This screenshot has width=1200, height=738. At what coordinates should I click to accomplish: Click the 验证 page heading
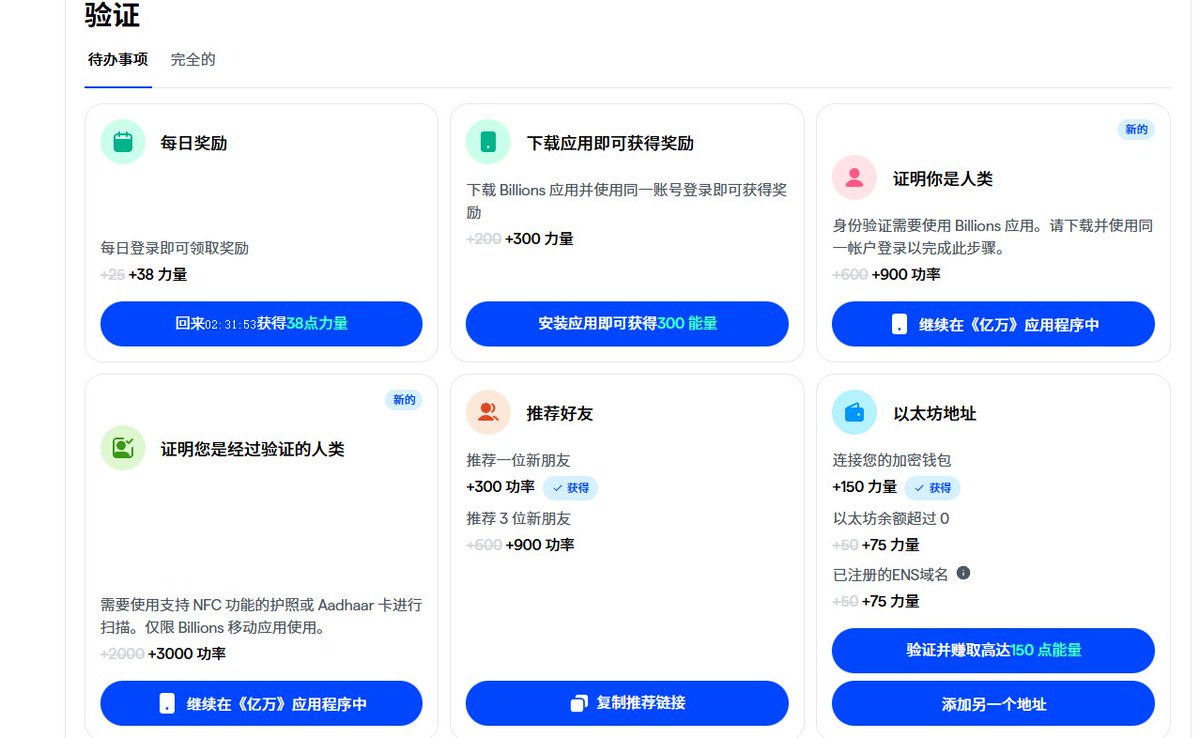(x=112, y=15)
